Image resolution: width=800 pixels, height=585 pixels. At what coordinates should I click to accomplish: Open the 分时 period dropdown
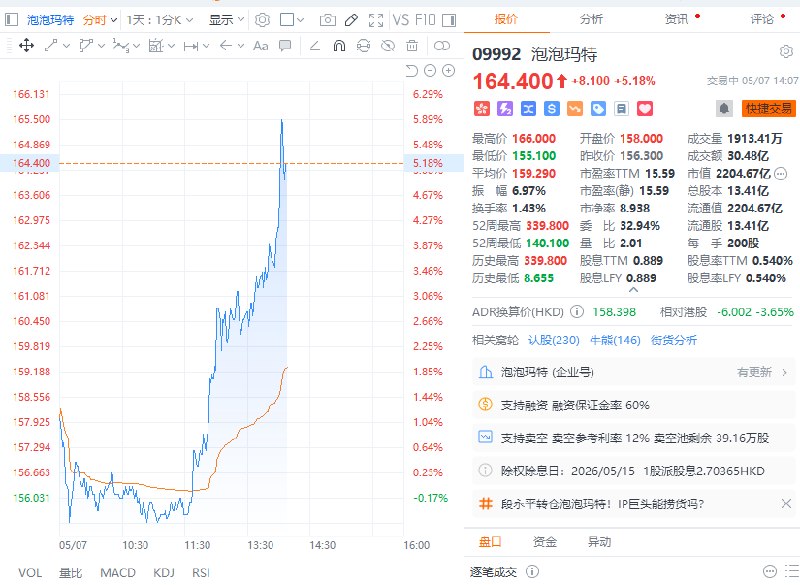(100, 20)
